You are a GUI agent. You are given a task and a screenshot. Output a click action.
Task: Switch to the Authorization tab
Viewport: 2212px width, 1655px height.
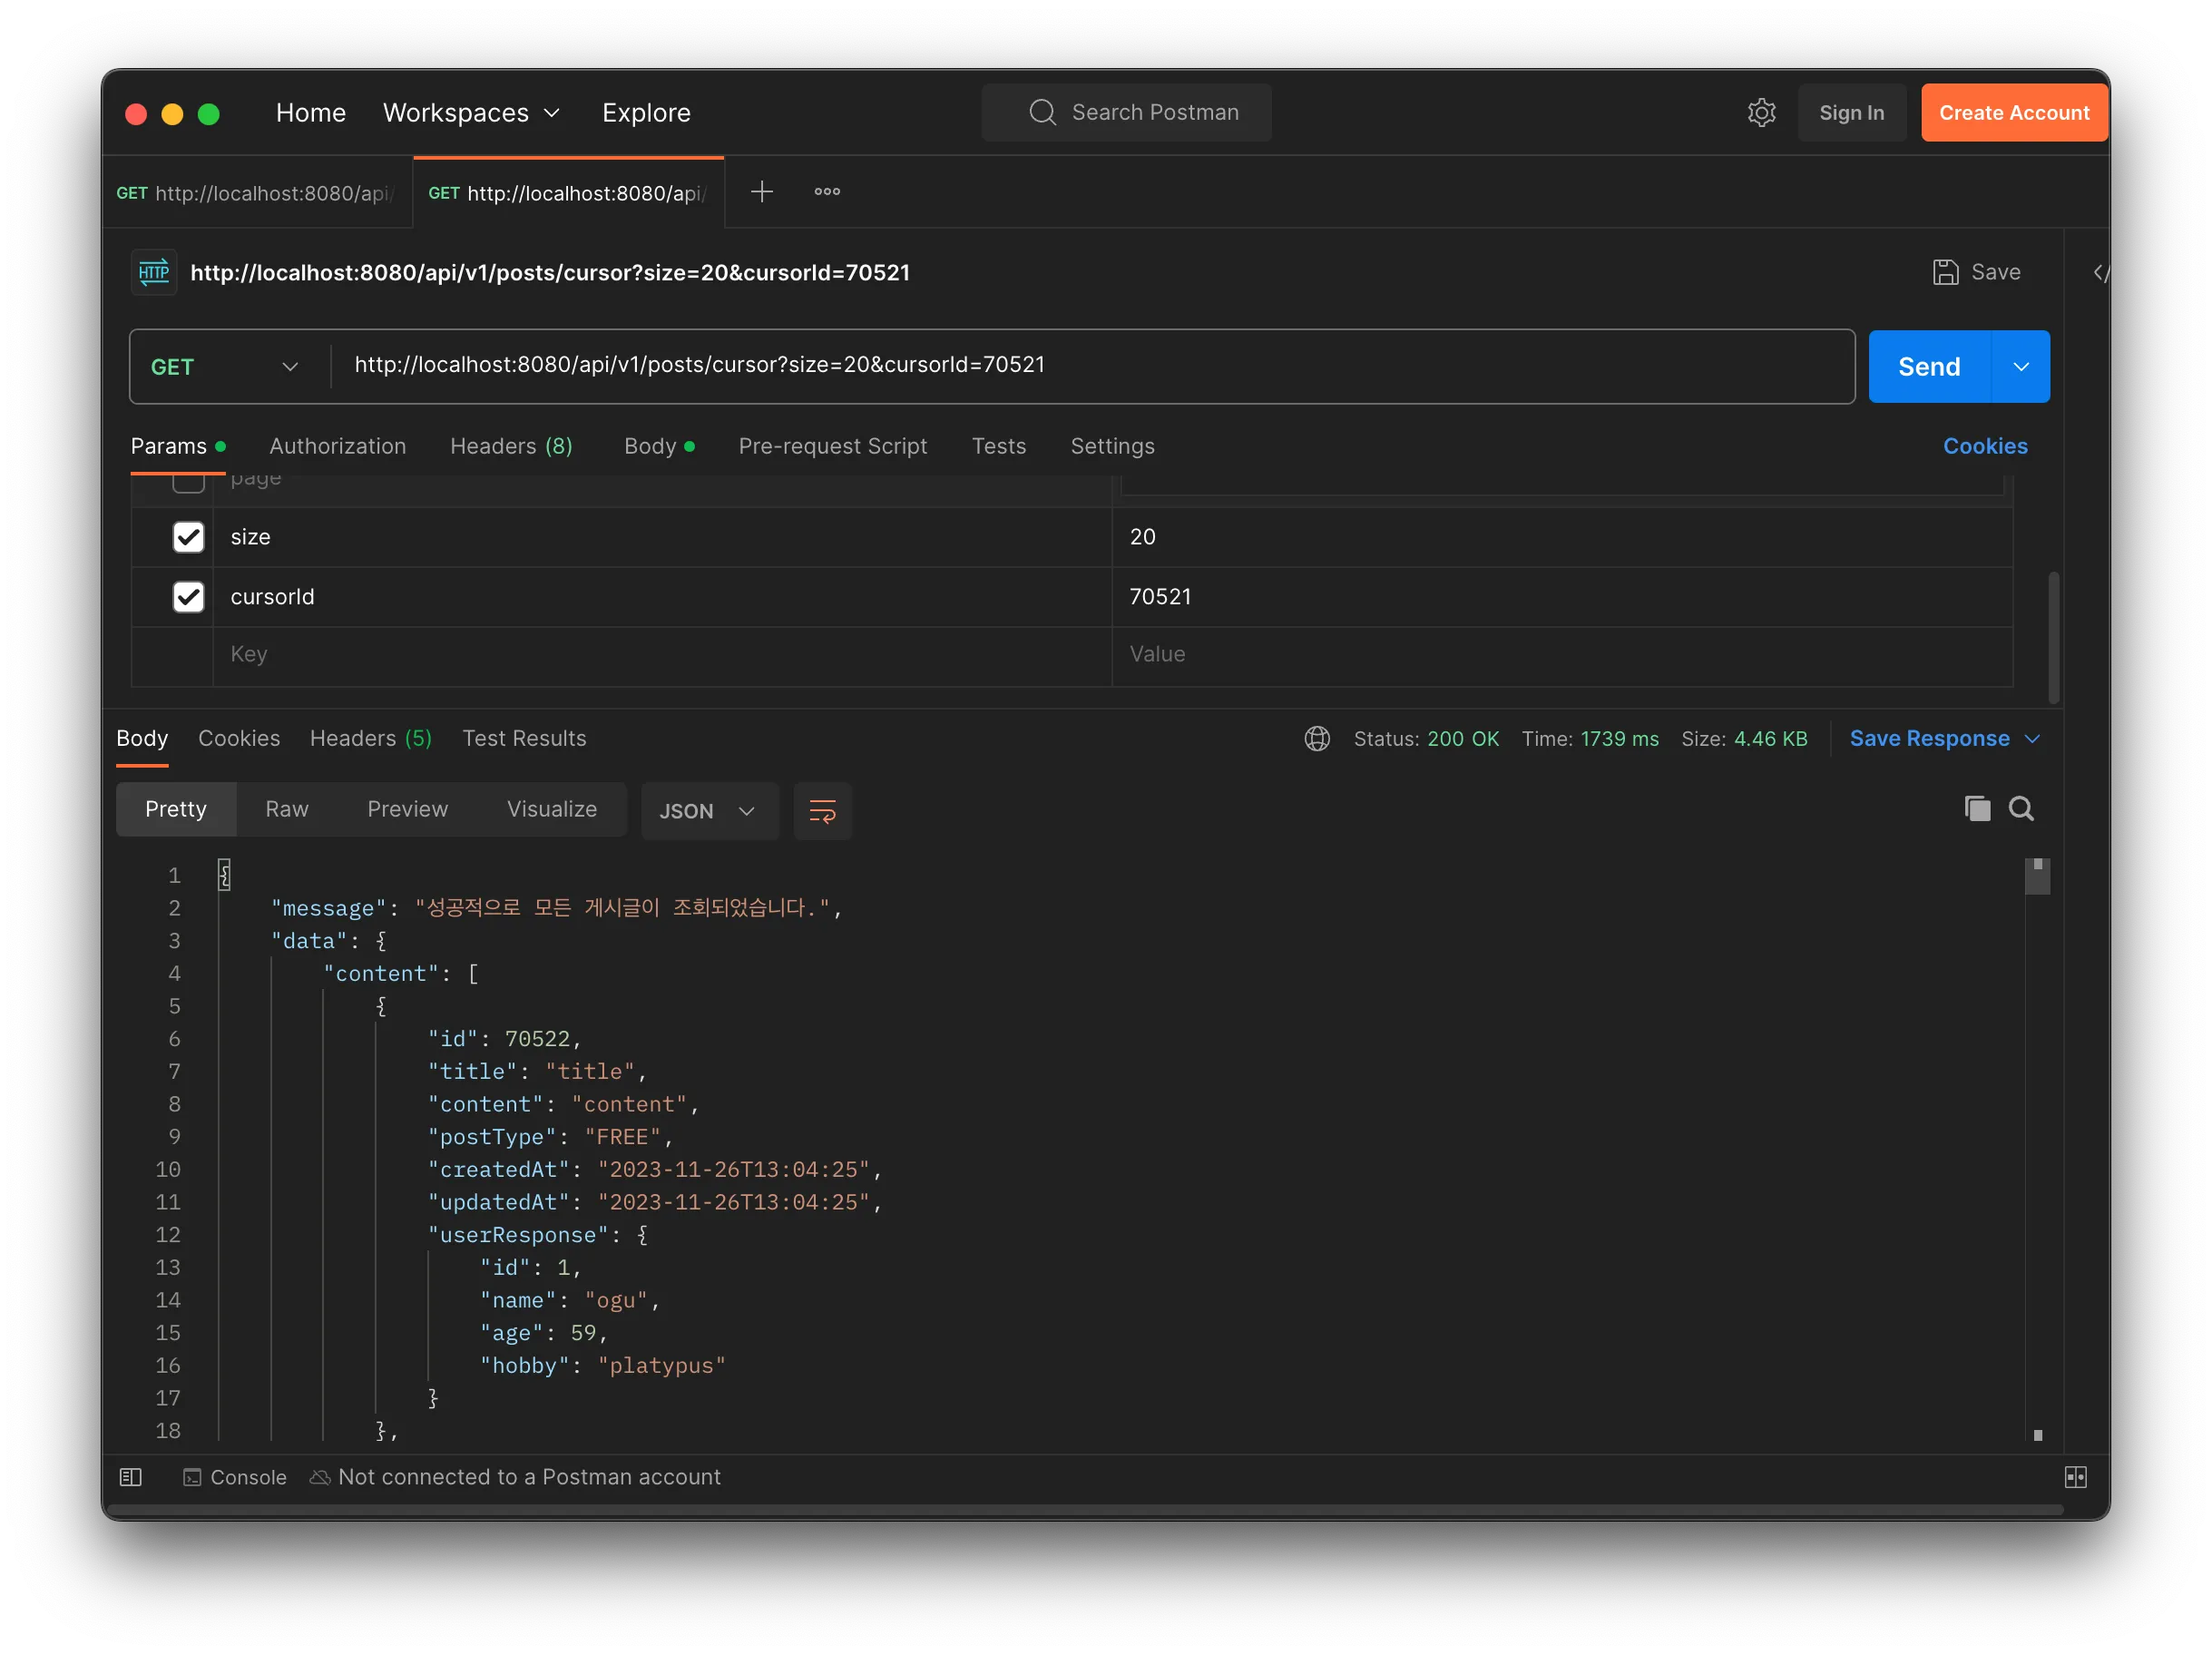[x=337, y=446]
